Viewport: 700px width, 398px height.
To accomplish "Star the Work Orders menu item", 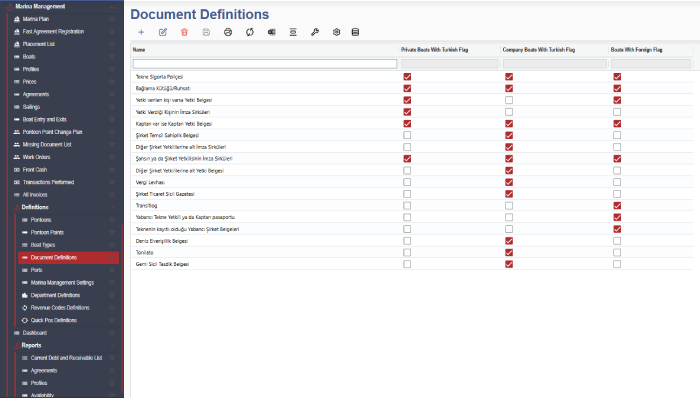I will pos(112,157).
